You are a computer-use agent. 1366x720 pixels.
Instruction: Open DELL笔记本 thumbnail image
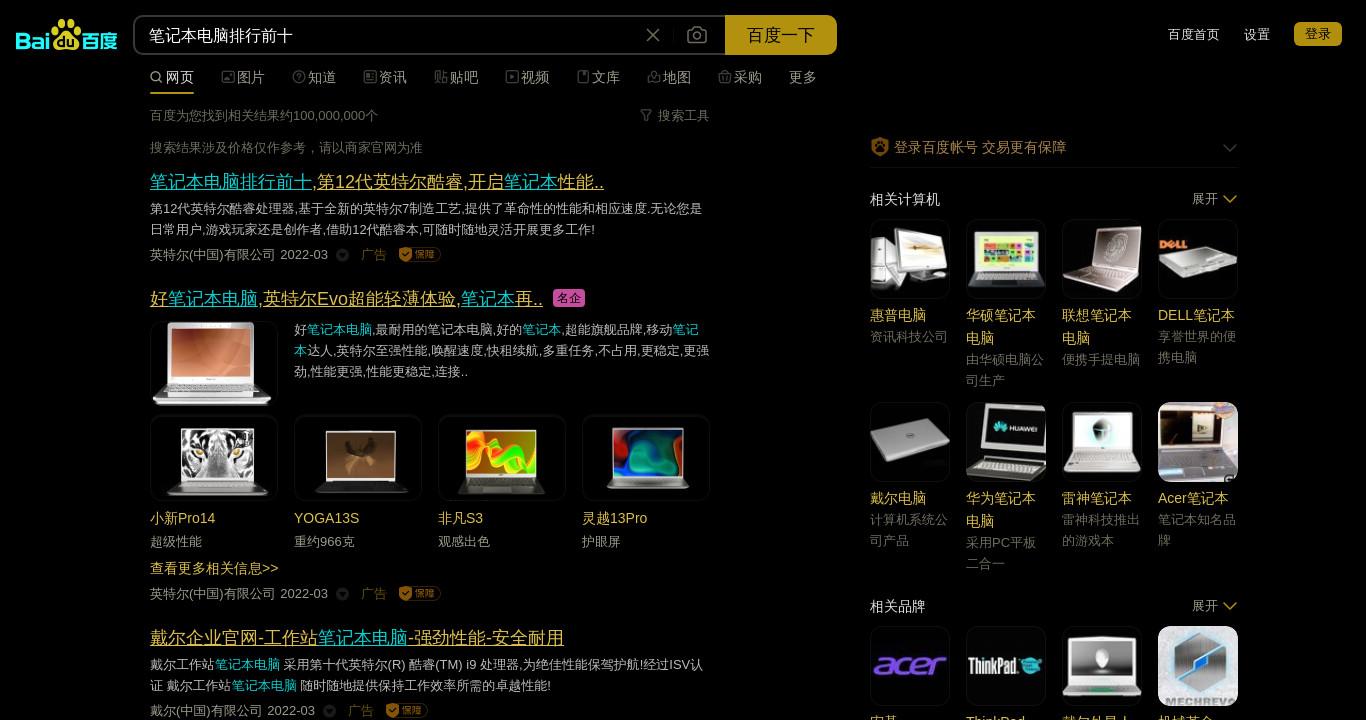click(x=1198, y=259)
